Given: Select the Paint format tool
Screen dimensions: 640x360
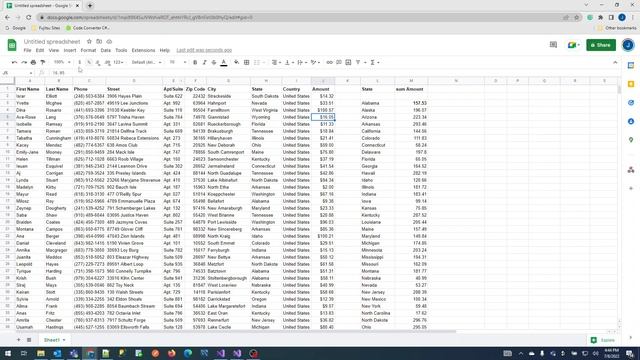Looking at the screenshot, I should pyautogui.click(x=42, y=62).
